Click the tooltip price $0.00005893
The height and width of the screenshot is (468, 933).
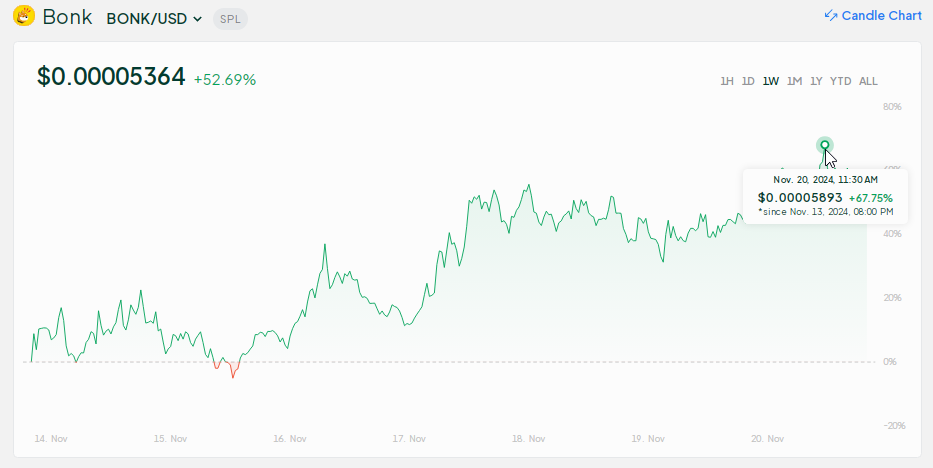click(800, 197)
